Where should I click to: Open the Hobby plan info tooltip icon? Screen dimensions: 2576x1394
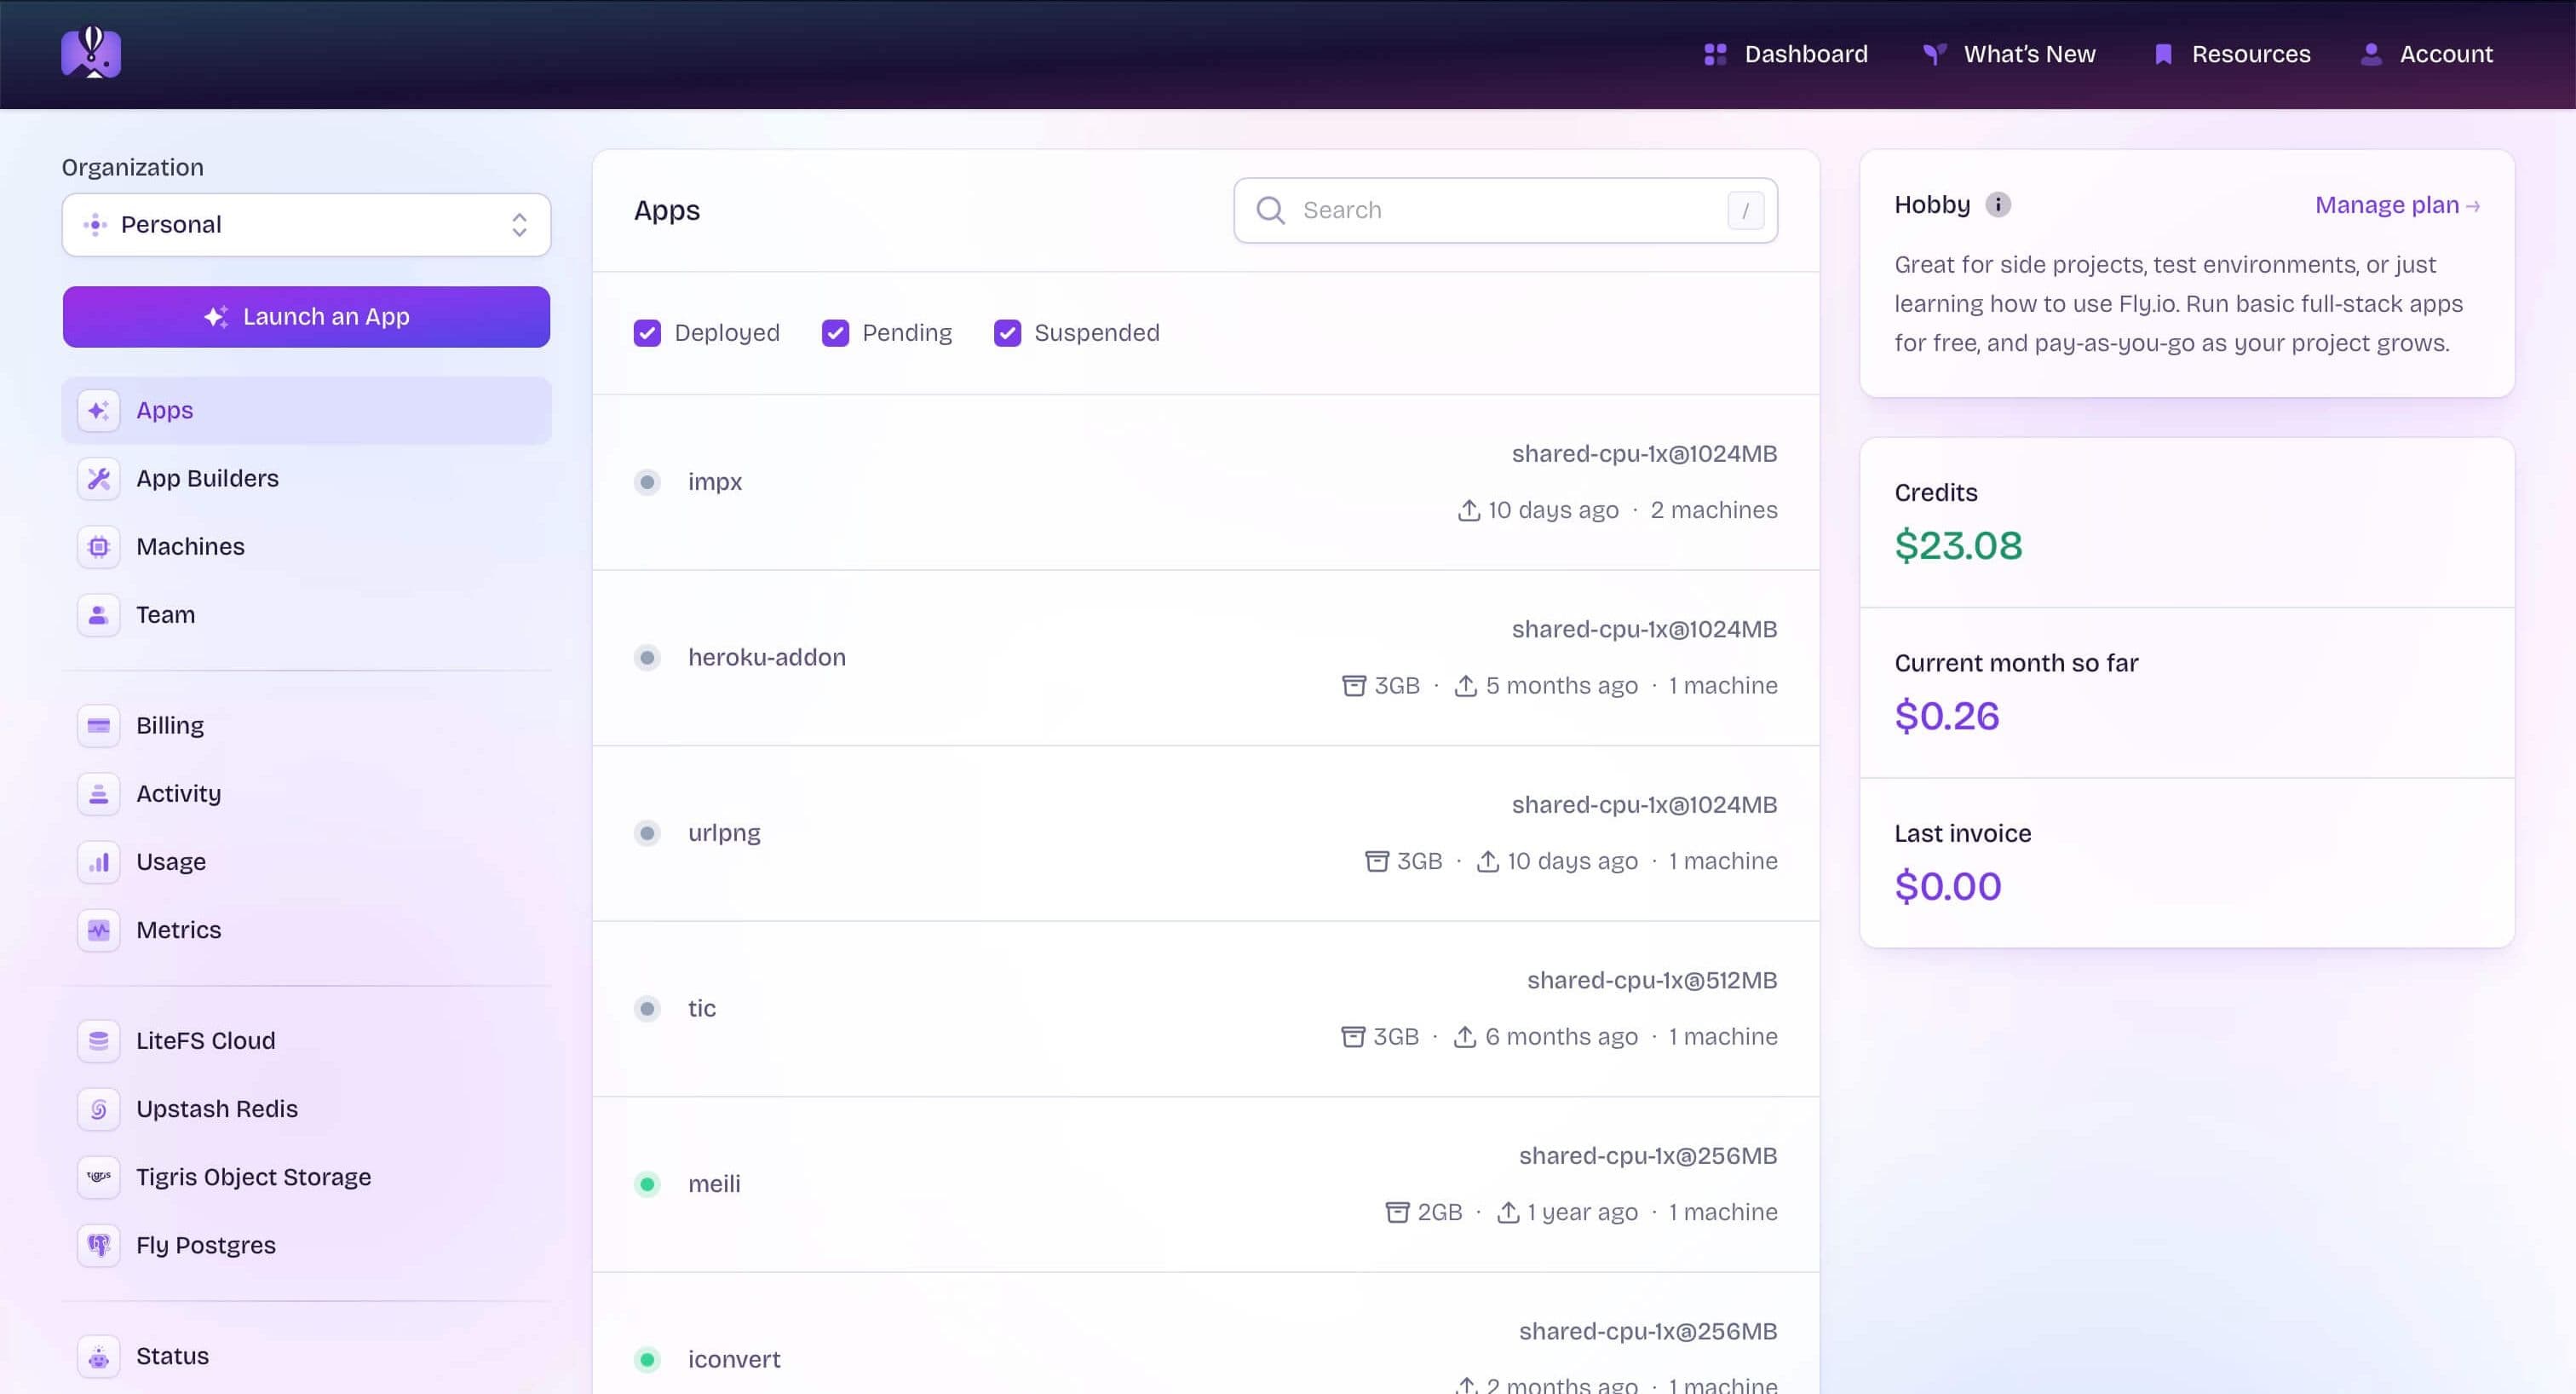coord(1998,204)
